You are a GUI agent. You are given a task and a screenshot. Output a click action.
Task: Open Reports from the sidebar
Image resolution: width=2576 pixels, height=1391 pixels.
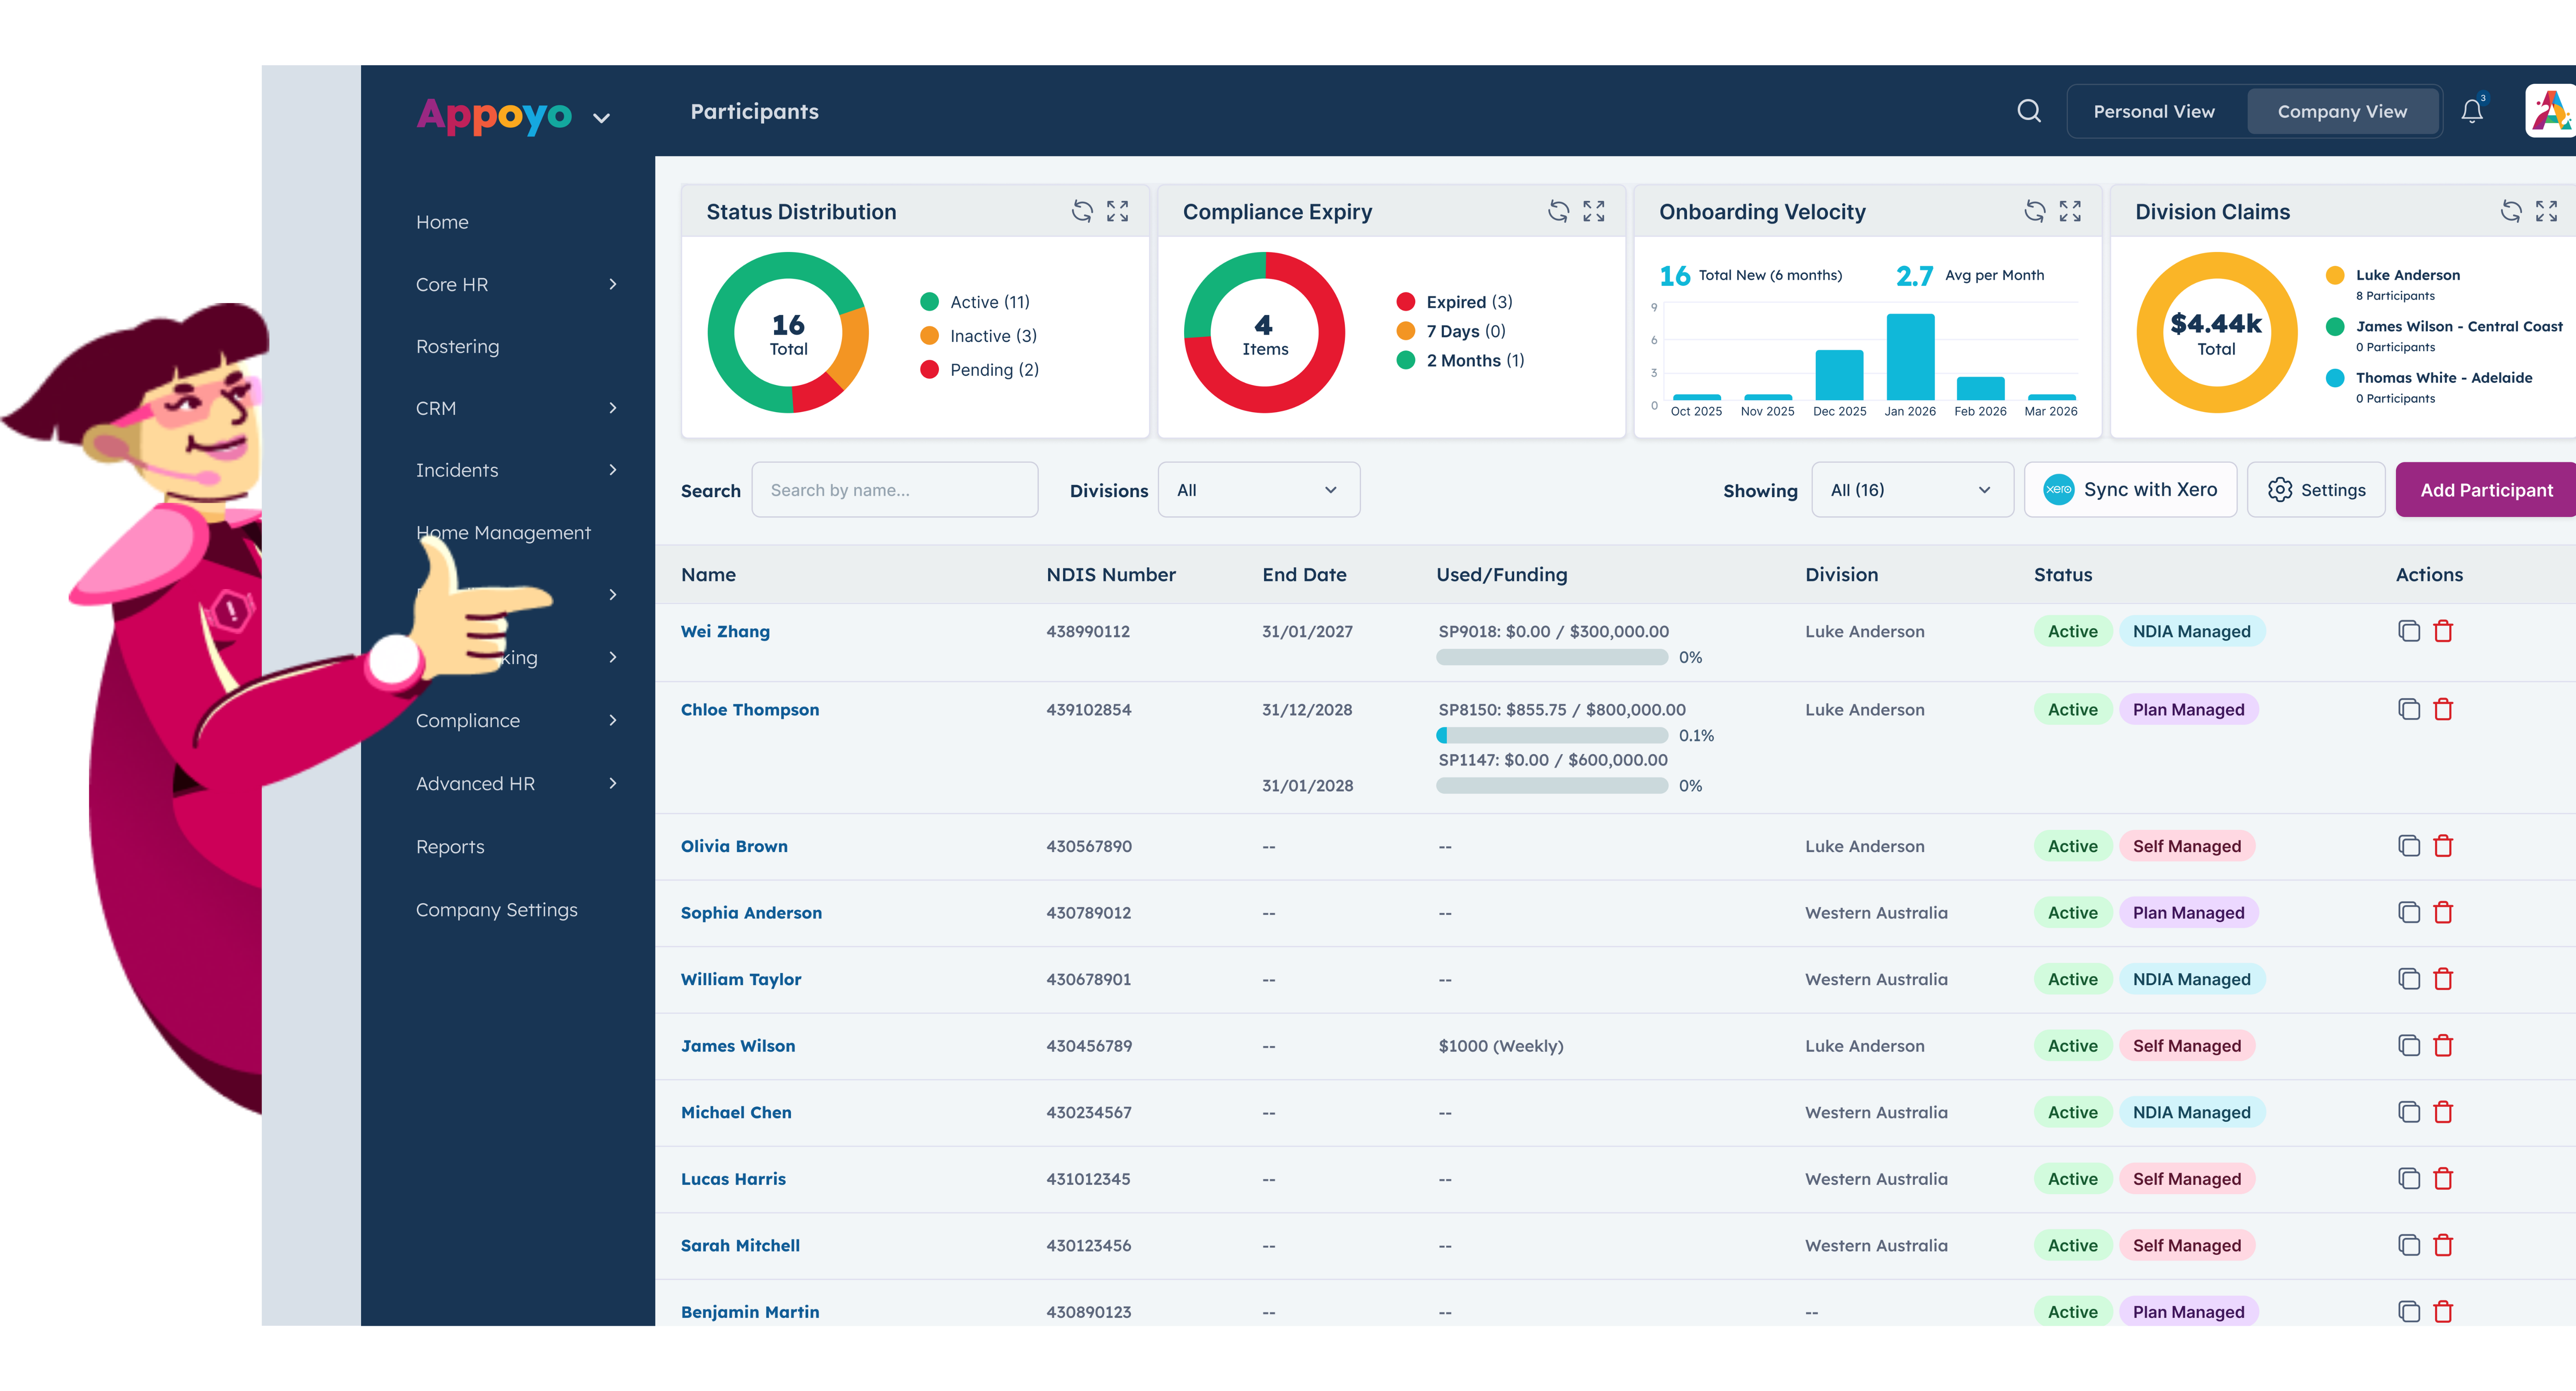coord(450,846)
